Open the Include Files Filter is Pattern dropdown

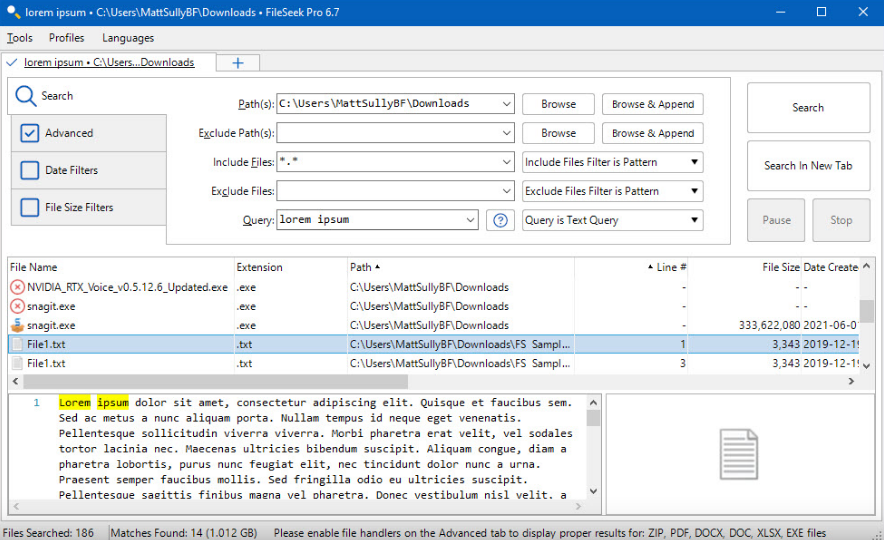pos(612,162)
